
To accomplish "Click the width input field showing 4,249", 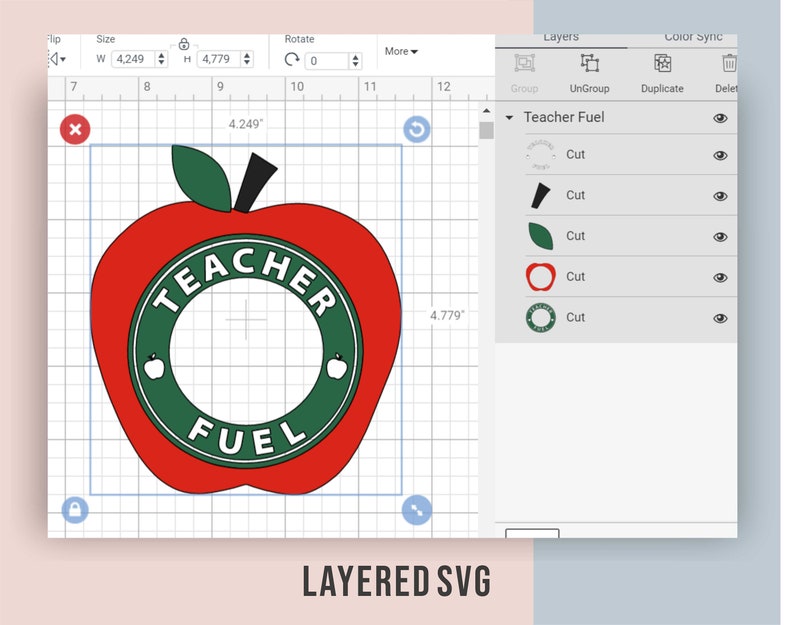I will coord(133,59).
